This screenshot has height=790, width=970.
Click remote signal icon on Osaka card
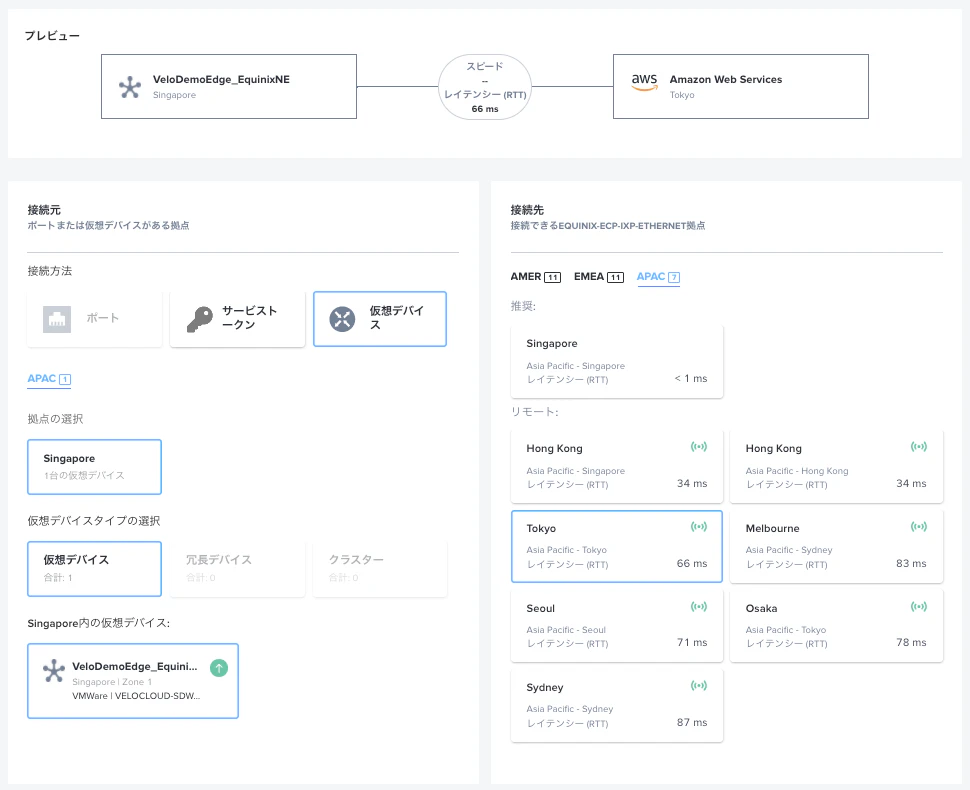point(919,607)
